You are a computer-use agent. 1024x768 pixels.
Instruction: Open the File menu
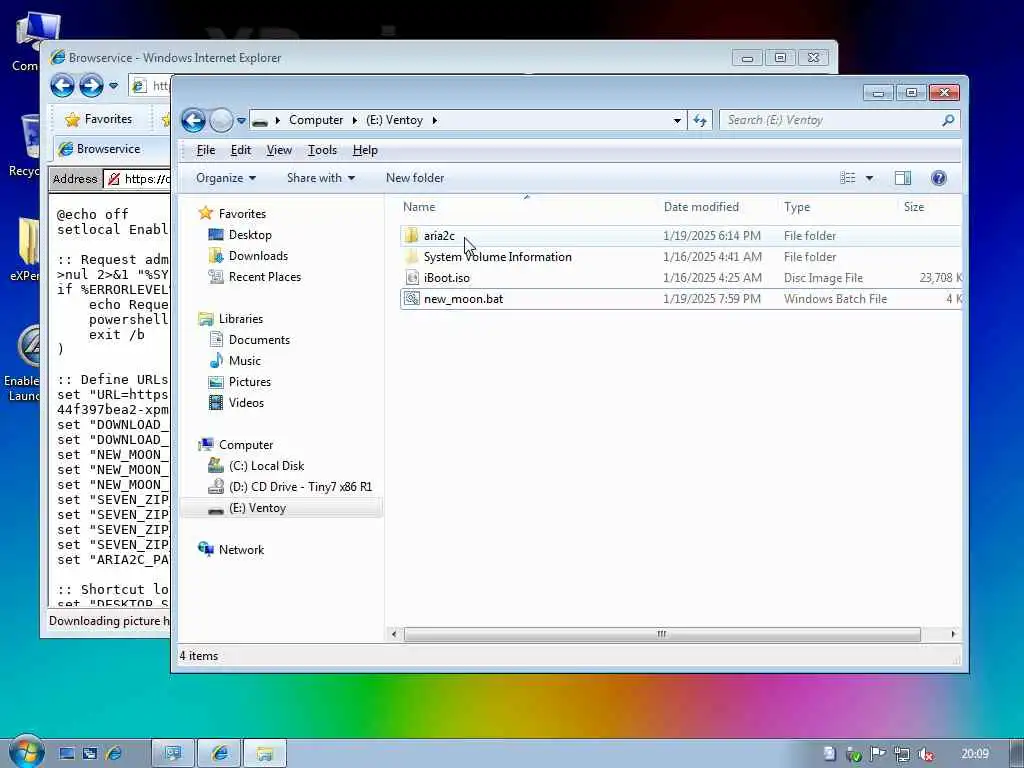click(x=206, y=150)
